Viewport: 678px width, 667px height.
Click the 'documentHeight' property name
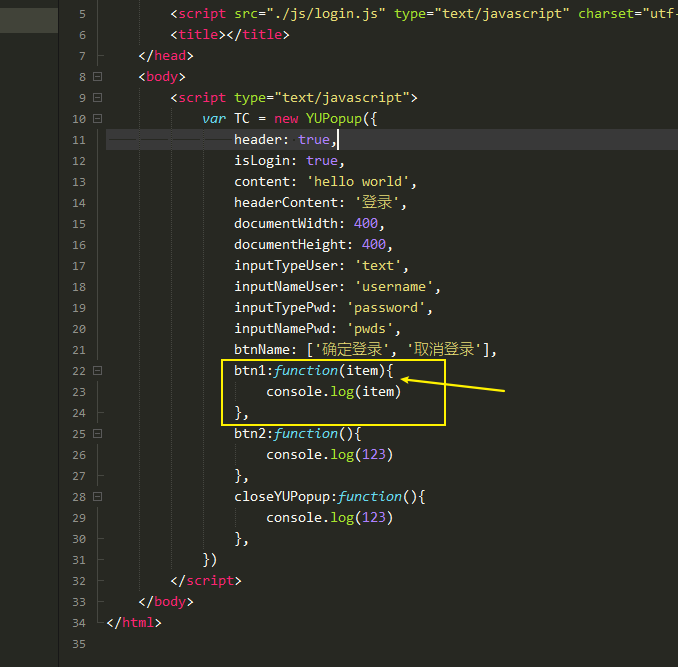coord(290,245)
